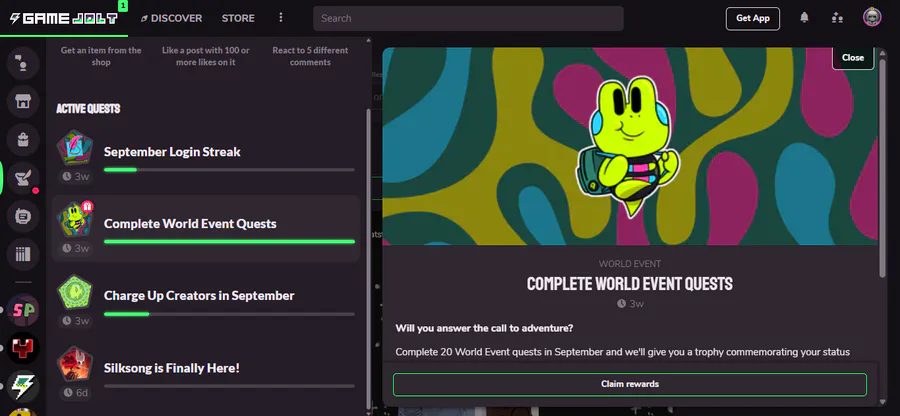Click the quest detail panel scrollbar
This screenshot has width=900, height=416.
[x=882, y=166]
